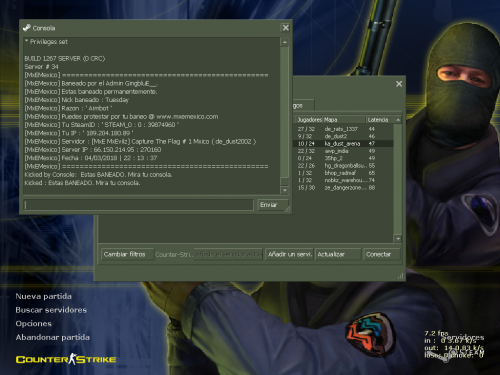
Task: Click the Counter-Strike logo
Action: pyautogui.click(x=66, y=359)
